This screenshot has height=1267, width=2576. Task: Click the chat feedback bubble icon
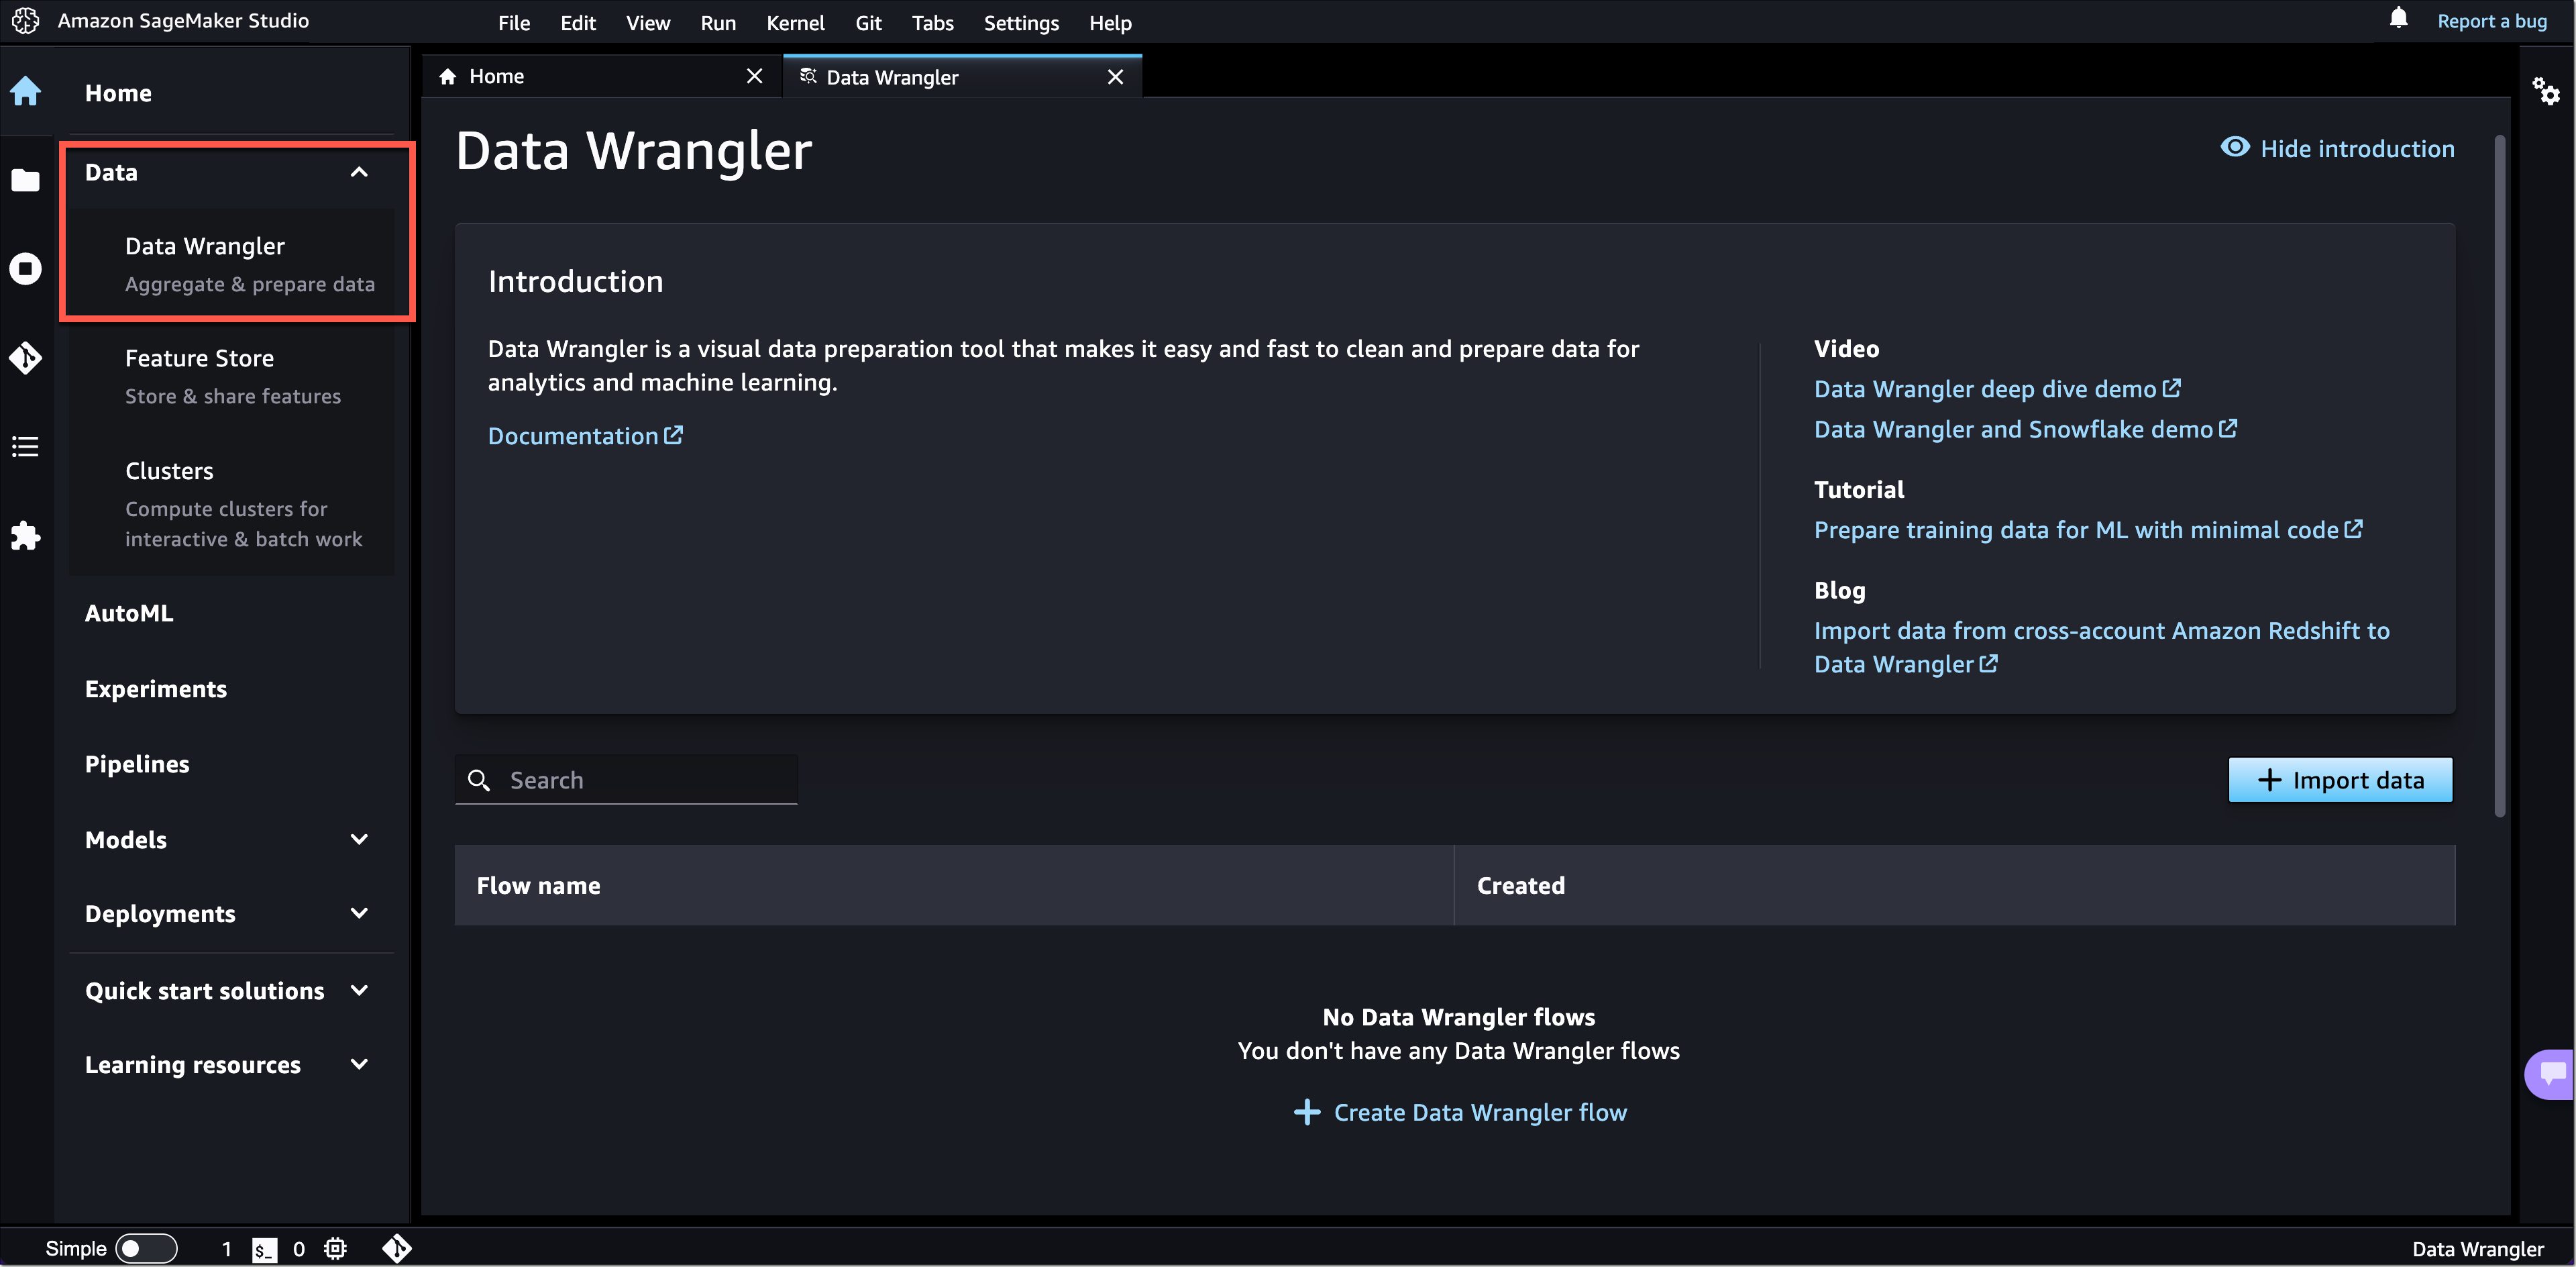(2551, 1074)
